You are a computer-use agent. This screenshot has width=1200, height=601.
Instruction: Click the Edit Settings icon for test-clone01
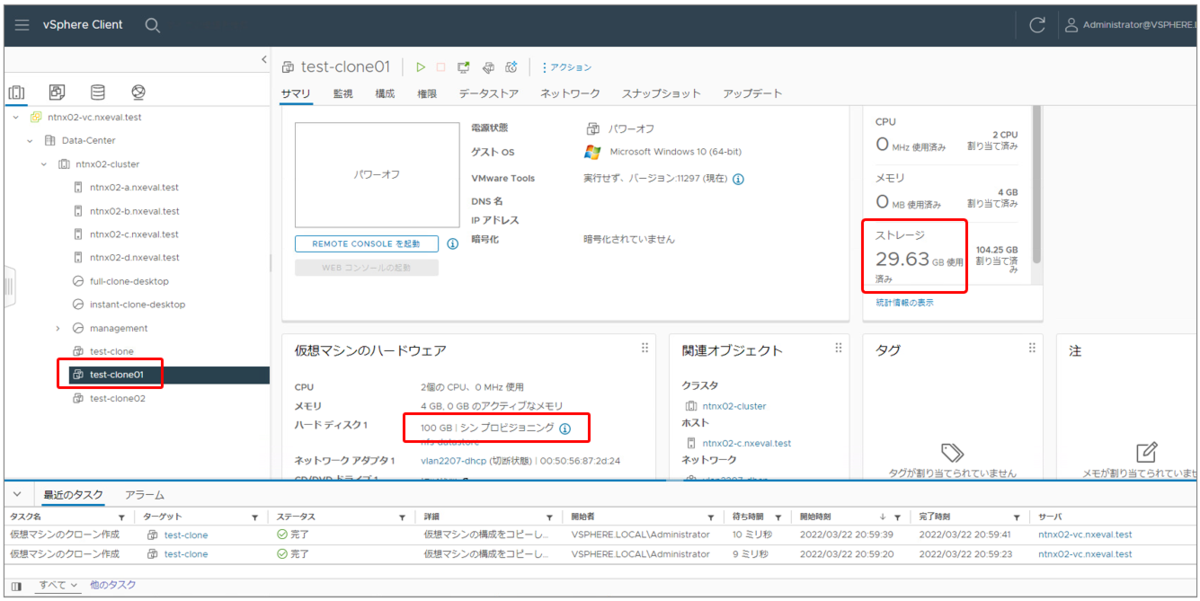point(488,67)
